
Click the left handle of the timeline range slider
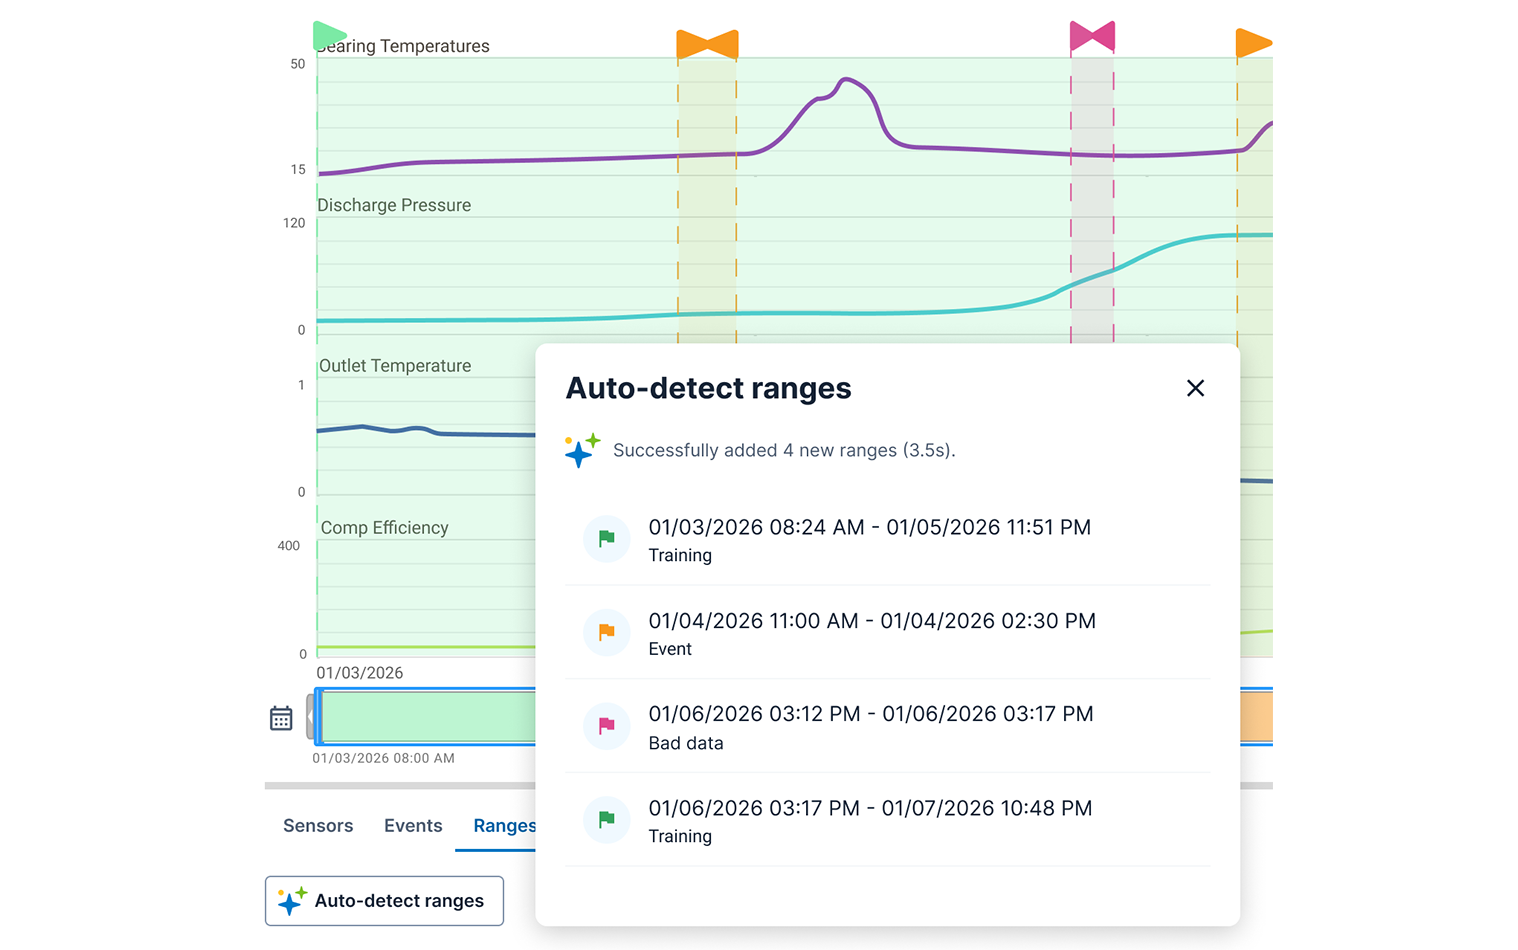pyautogui.click(x=315, y=716)
